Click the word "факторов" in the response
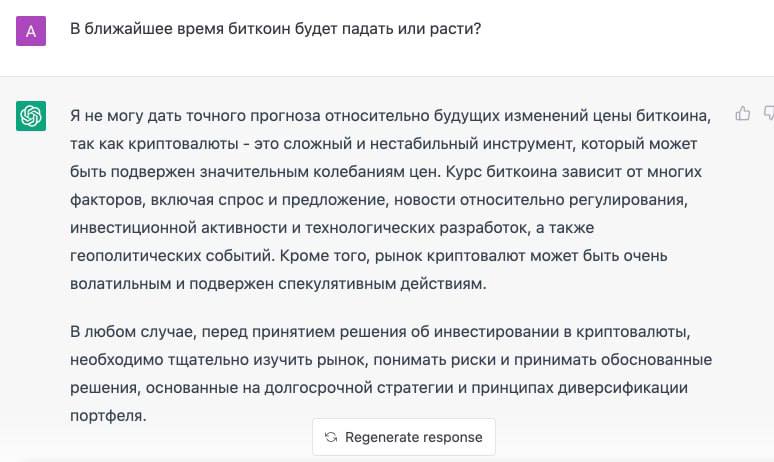 pos(107,199)
